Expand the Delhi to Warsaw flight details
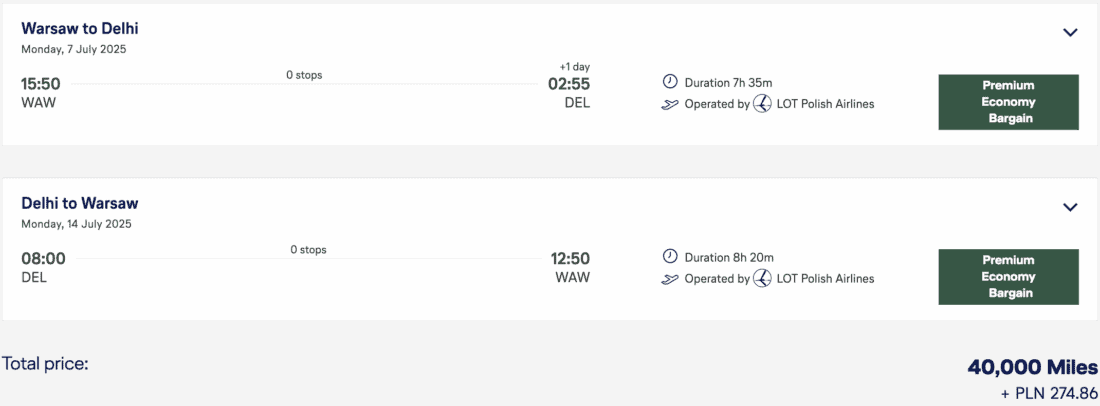 [1070, 208]
